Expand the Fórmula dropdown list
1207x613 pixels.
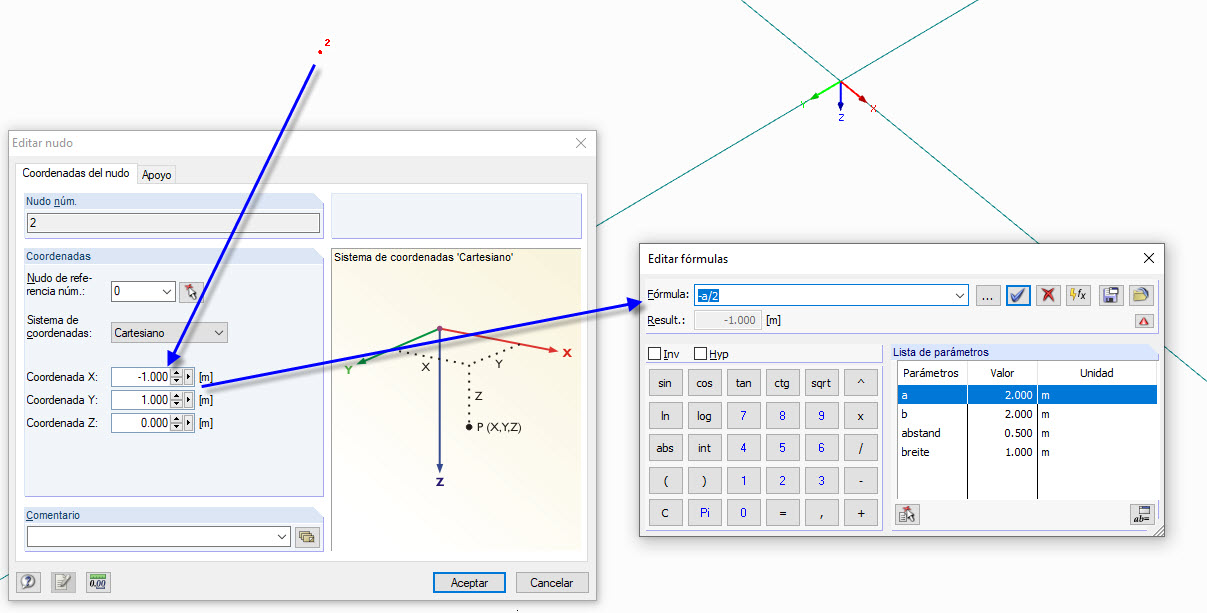959,295
